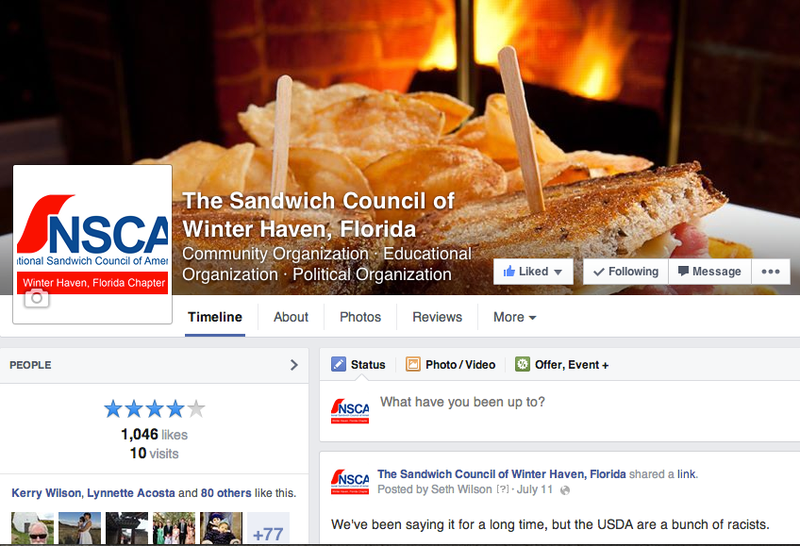
Task: Click the 80 others link
Action: coord(226,493)
